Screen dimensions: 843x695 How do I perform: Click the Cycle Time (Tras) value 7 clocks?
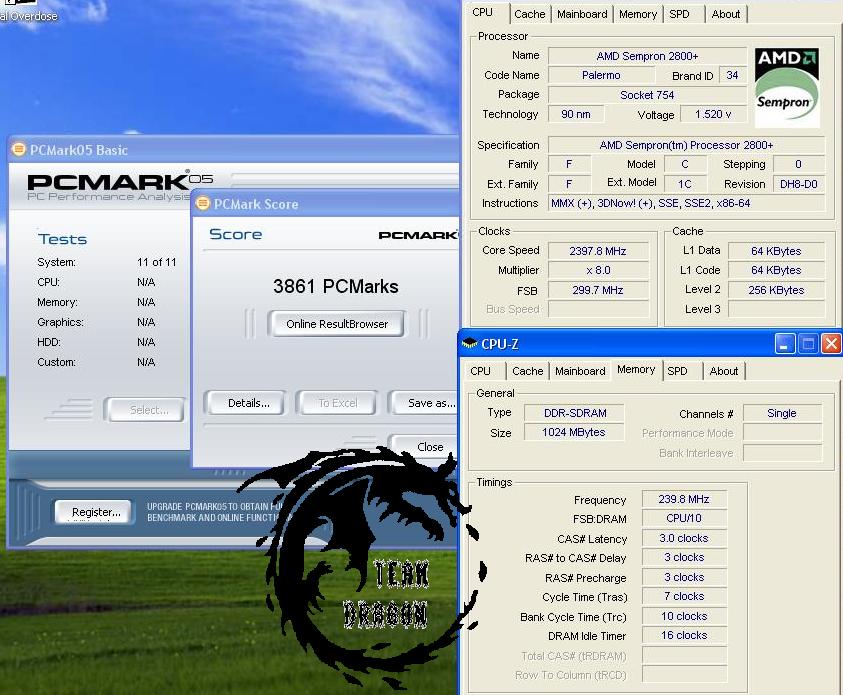click(684, 596)
